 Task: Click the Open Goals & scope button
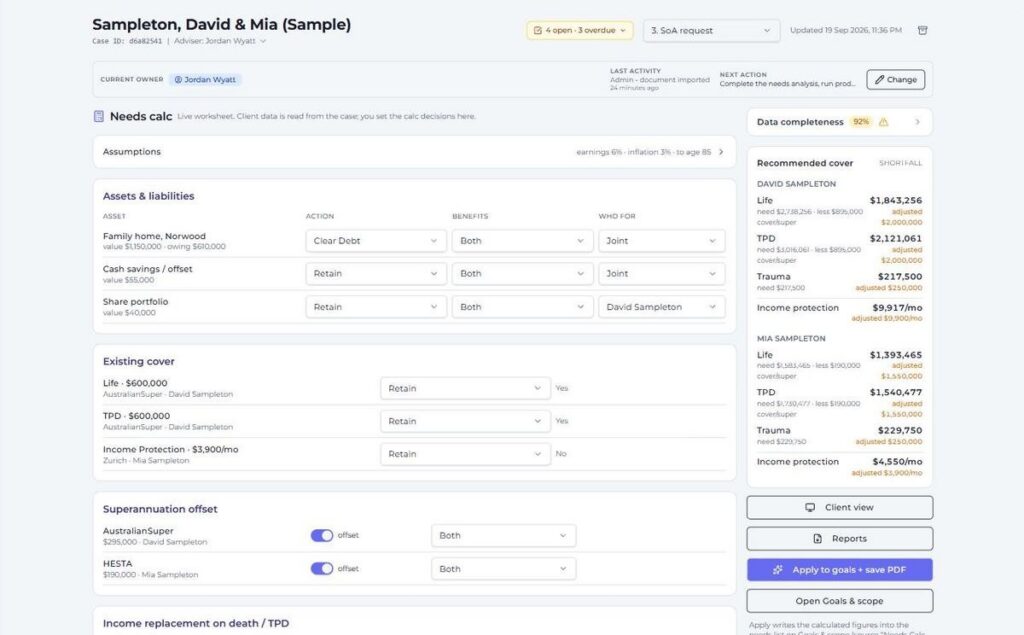tap(840, 601)
